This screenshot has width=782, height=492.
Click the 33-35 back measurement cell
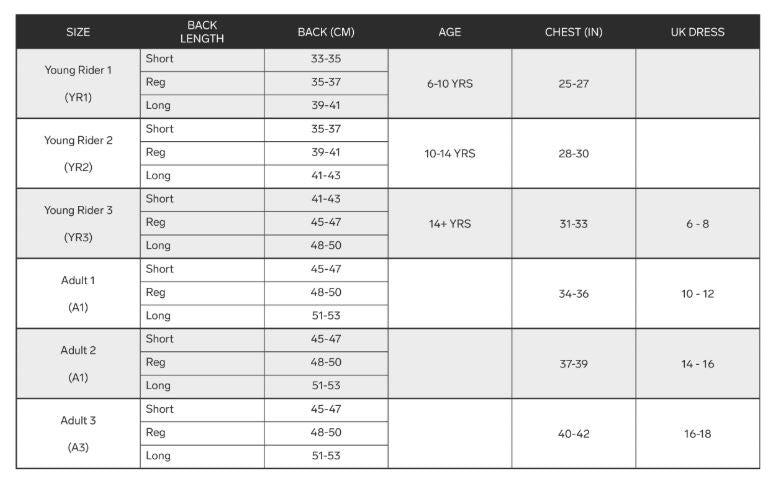(326, 59)
